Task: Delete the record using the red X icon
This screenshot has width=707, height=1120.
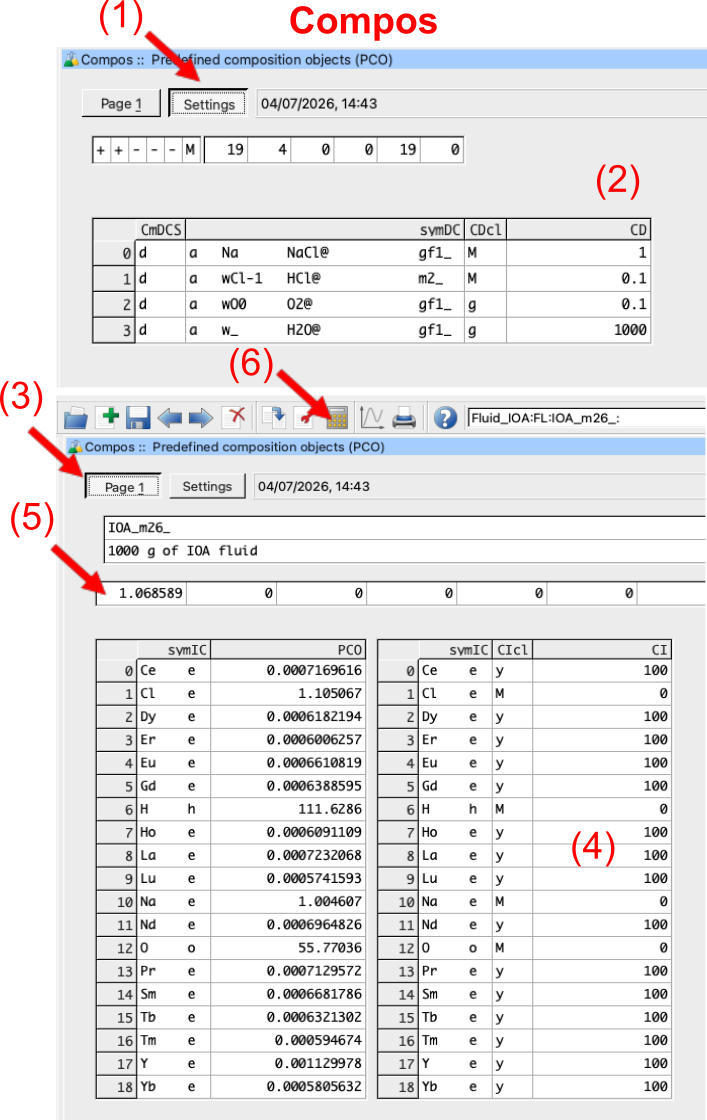Action: click(234, 417)
